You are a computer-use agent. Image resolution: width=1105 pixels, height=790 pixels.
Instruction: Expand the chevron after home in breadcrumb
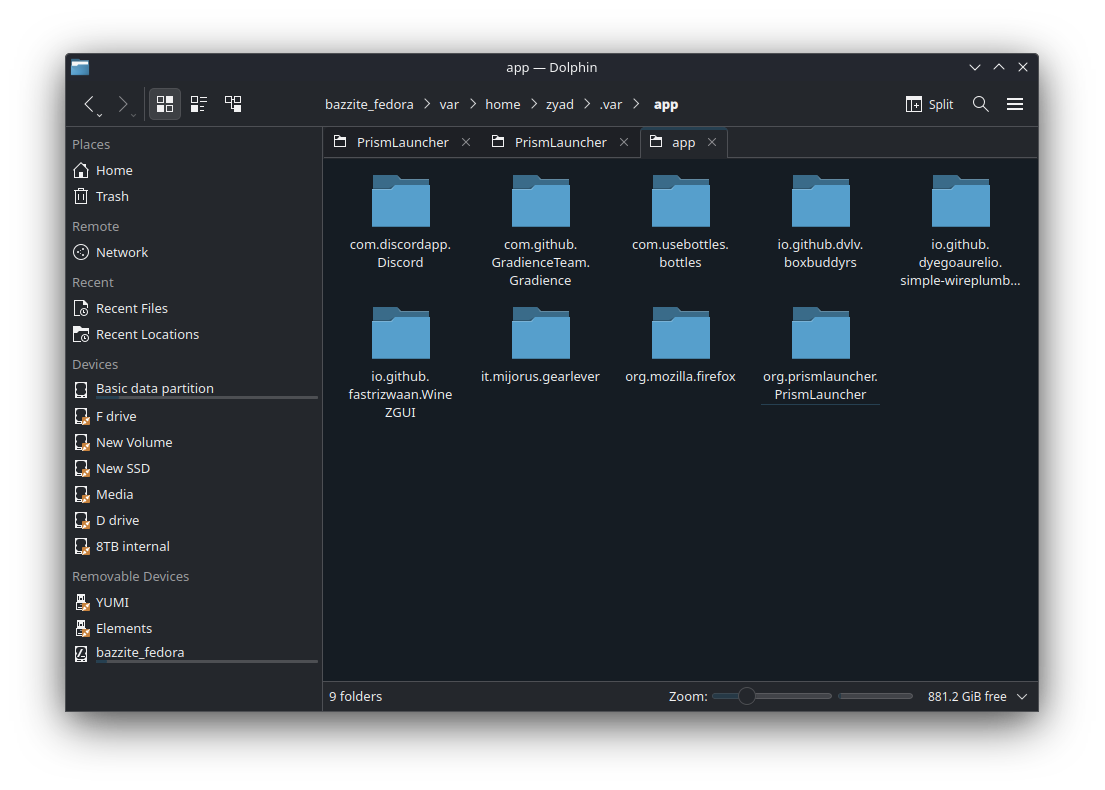[533, 104]
